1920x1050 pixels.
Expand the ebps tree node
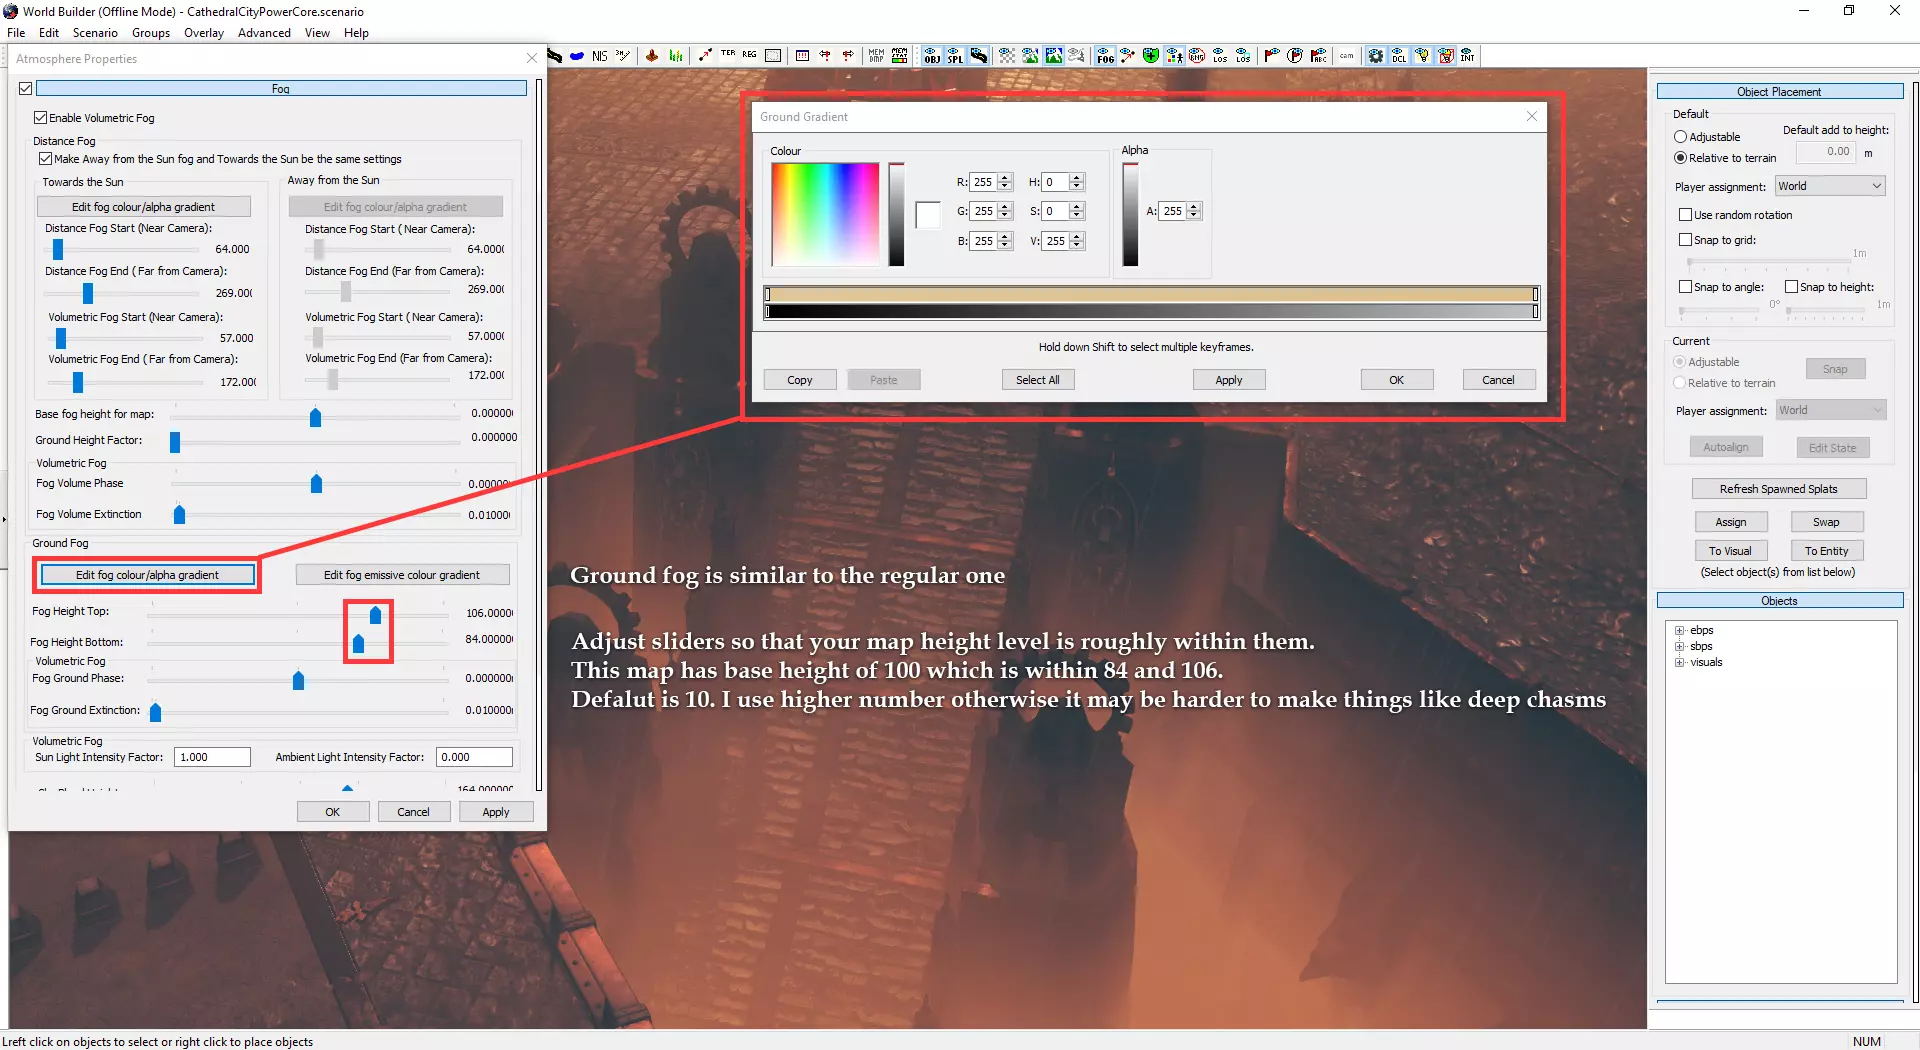[x=1680, y=631]
